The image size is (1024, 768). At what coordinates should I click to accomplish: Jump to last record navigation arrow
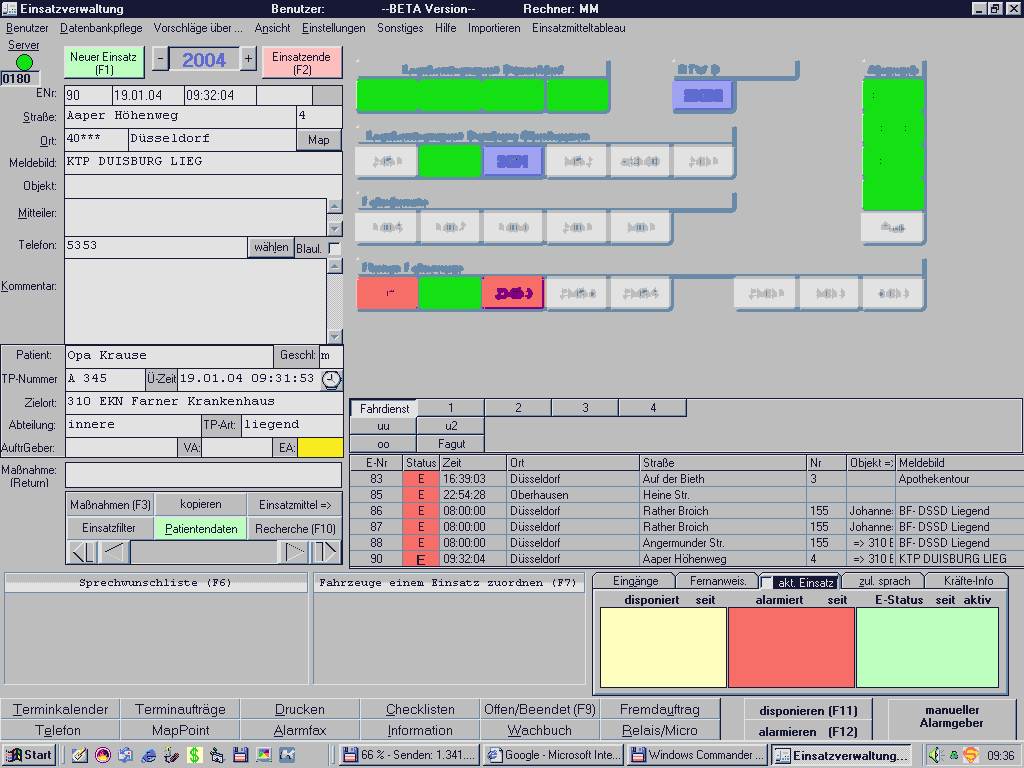[x=326, y=552]
